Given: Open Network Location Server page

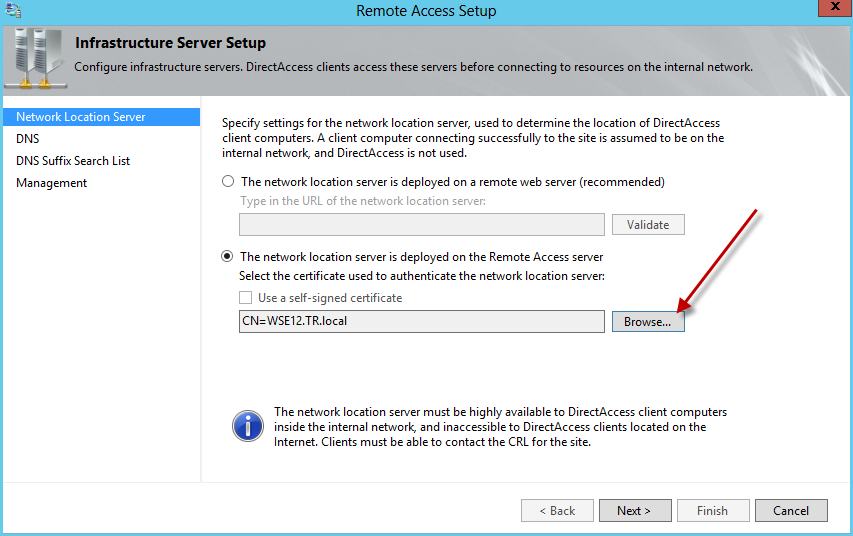Looking at the screenshot, I should [x=81, y=117].
